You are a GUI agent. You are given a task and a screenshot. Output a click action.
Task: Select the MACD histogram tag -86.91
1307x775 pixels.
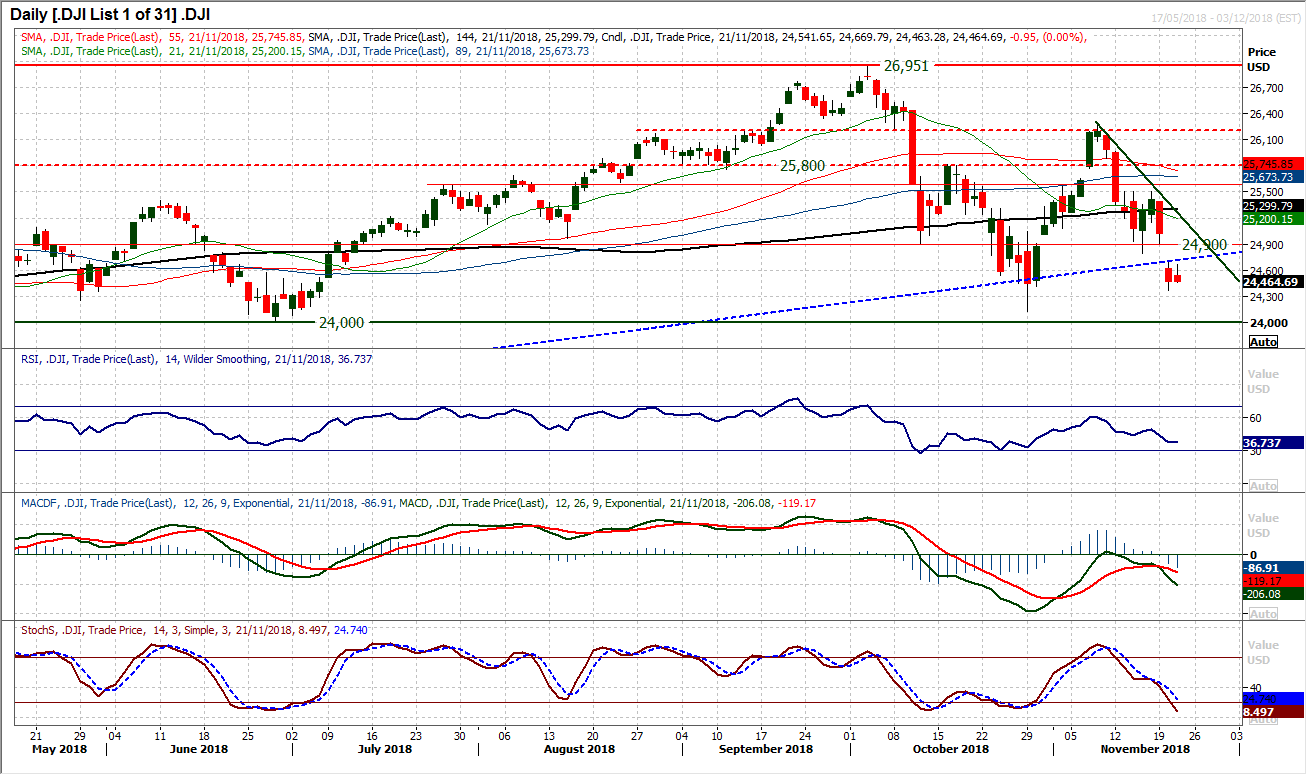[x=1272, y=566]
